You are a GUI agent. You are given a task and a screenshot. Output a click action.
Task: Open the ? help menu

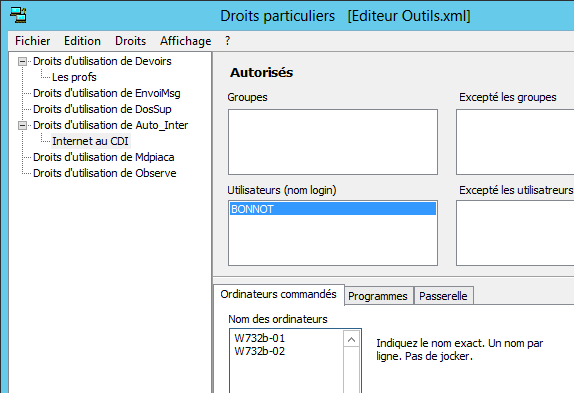pyautogui.click(x=227, y=41)
